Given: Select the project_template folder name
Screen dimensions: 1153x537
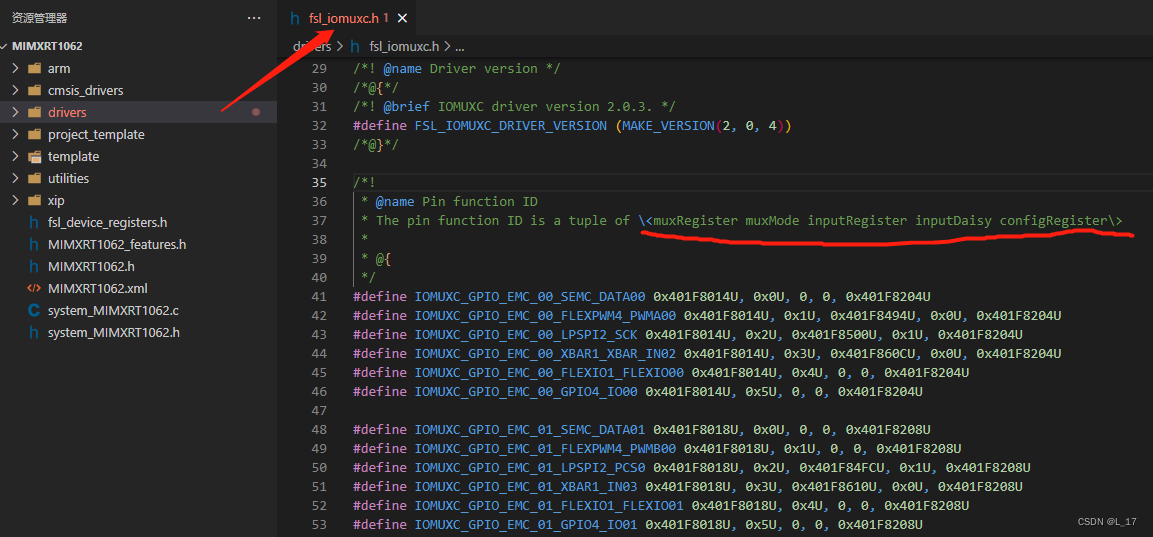Looking at the screenshot, I should pos(96,135).
